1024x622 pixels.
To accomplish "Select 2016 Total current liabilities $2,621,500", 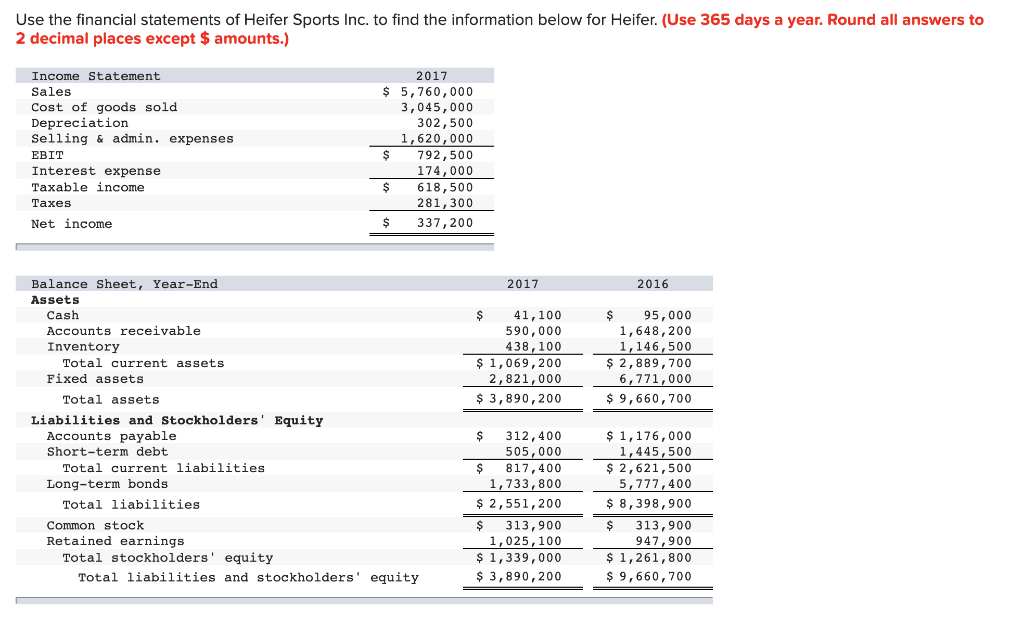I will tap(648, 468).
